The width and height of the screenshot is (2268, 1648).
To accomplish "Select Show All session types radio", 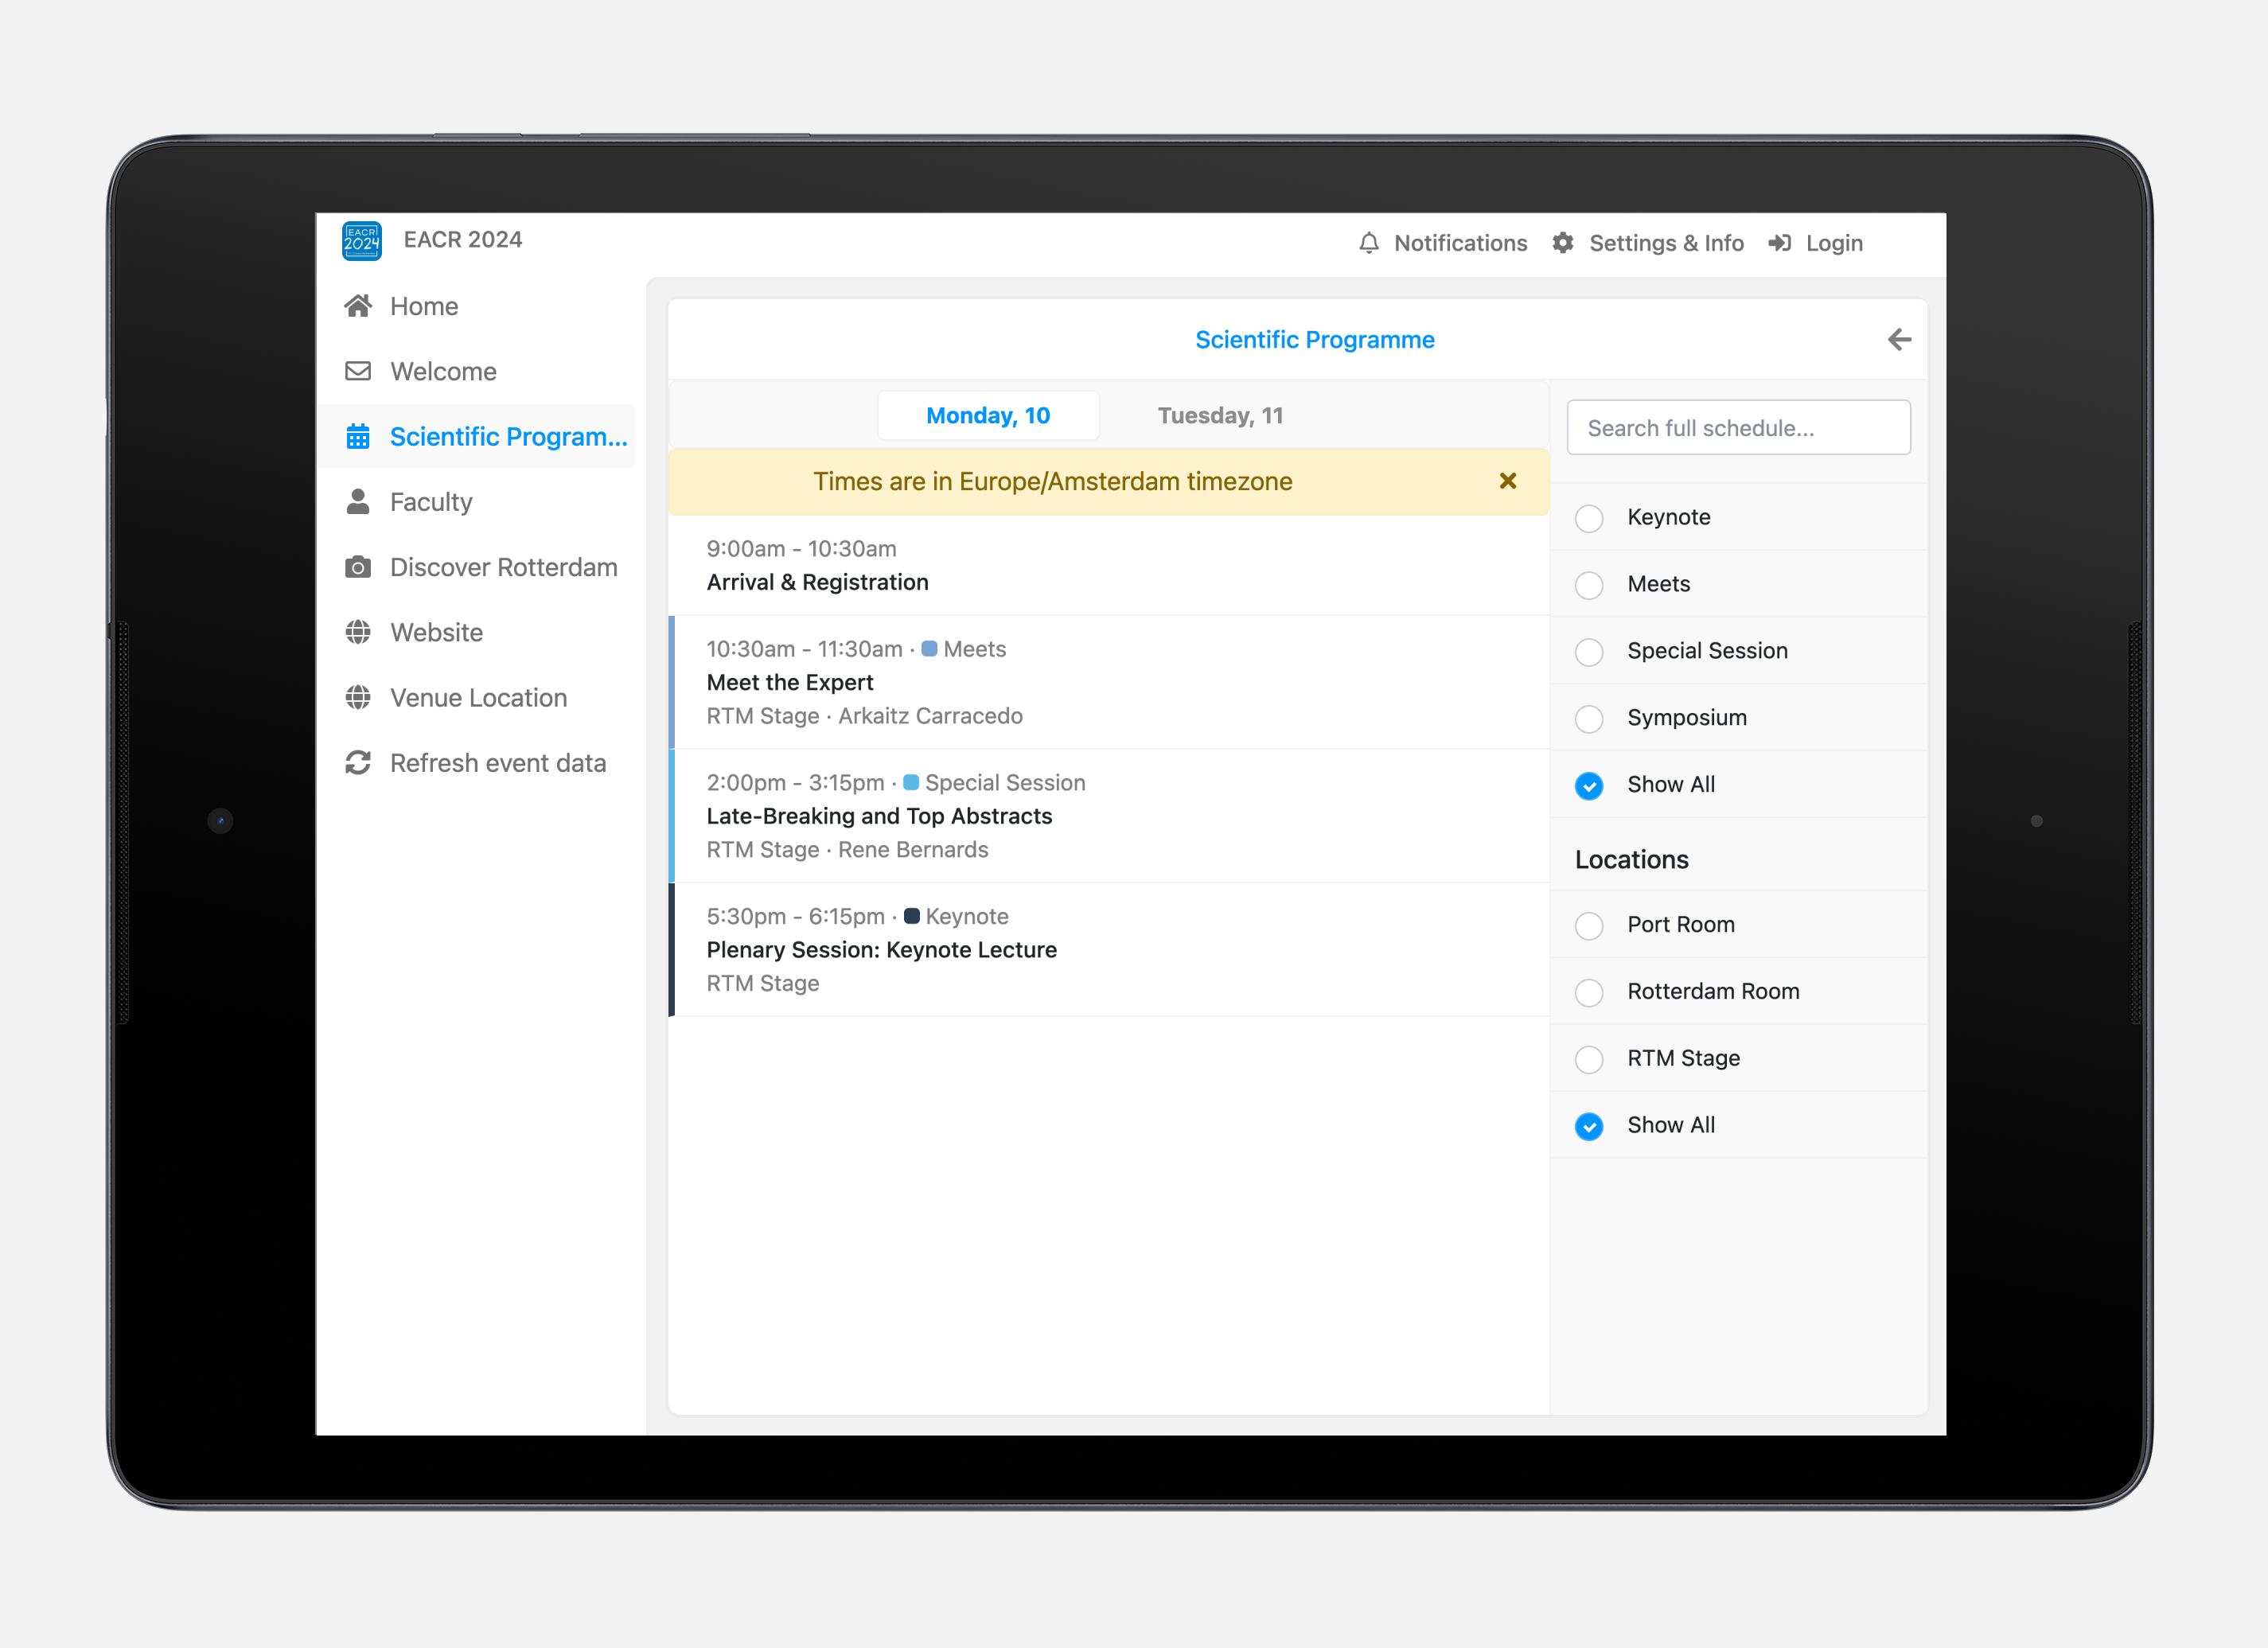I will click(x=1589, y=786).
